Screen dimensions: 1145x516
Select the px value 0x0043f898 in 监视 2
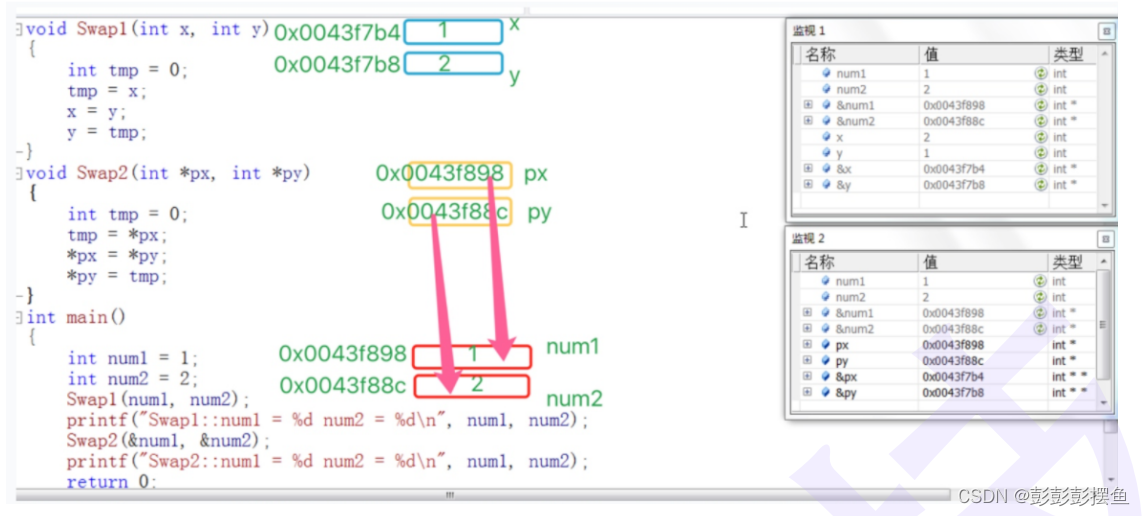953,344
